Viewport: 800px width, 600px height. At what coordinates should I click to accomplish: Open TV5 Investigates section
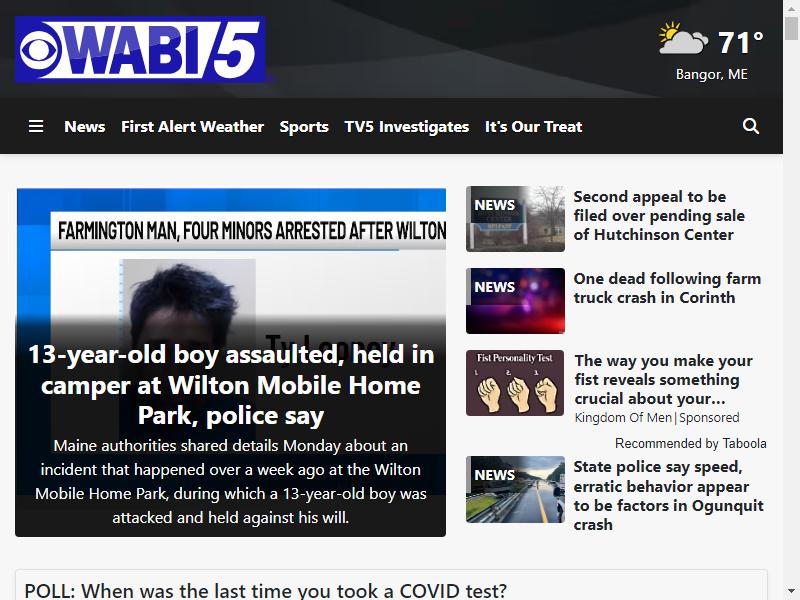point(407,127)
